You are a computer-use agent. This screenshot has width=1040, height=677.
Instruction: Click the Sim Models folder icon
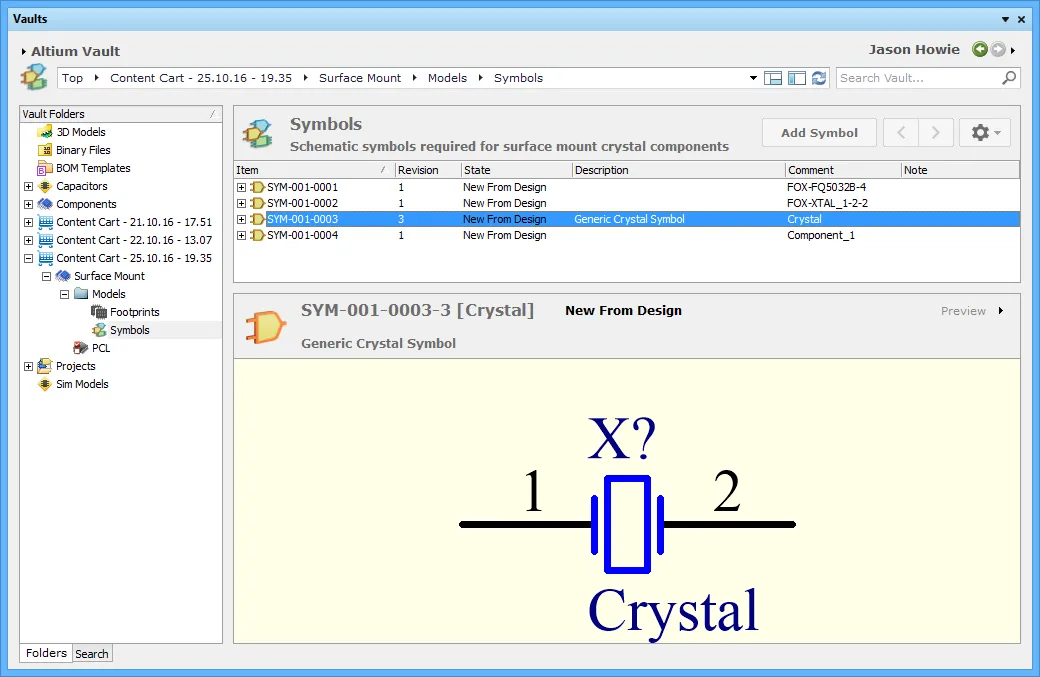(45, 384)
